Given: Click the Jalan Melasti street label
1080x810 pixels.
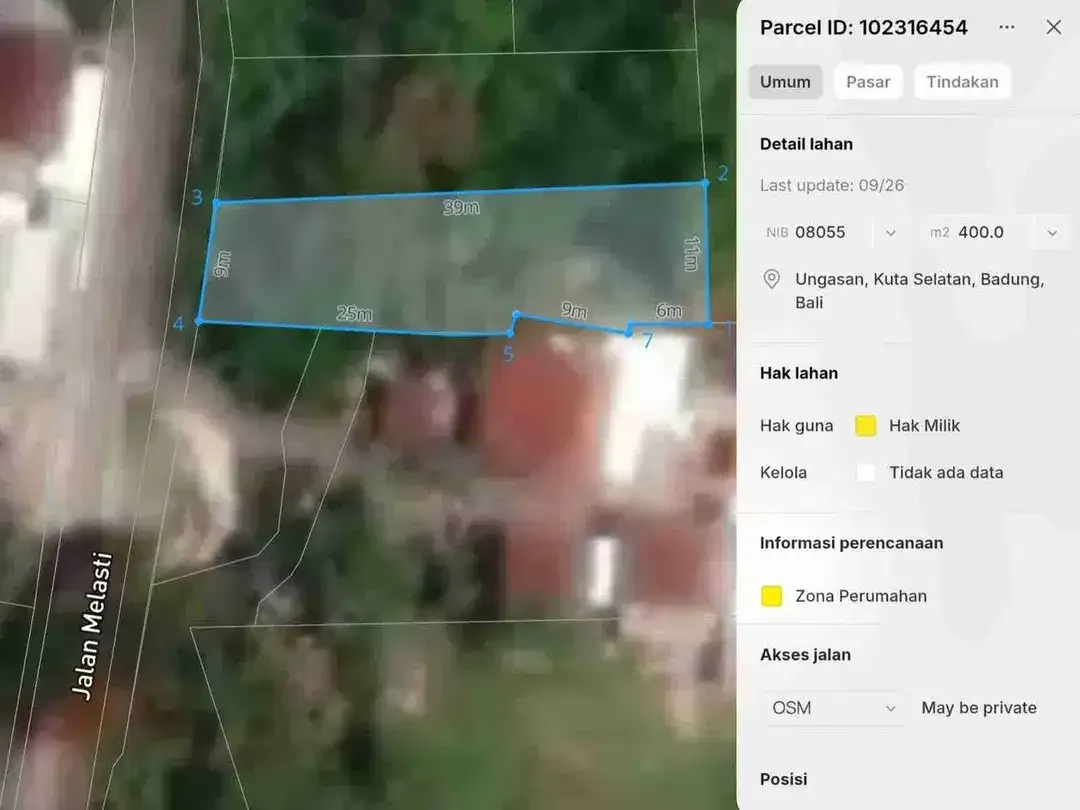Looking at the screenshot, I should pos(92,626).
